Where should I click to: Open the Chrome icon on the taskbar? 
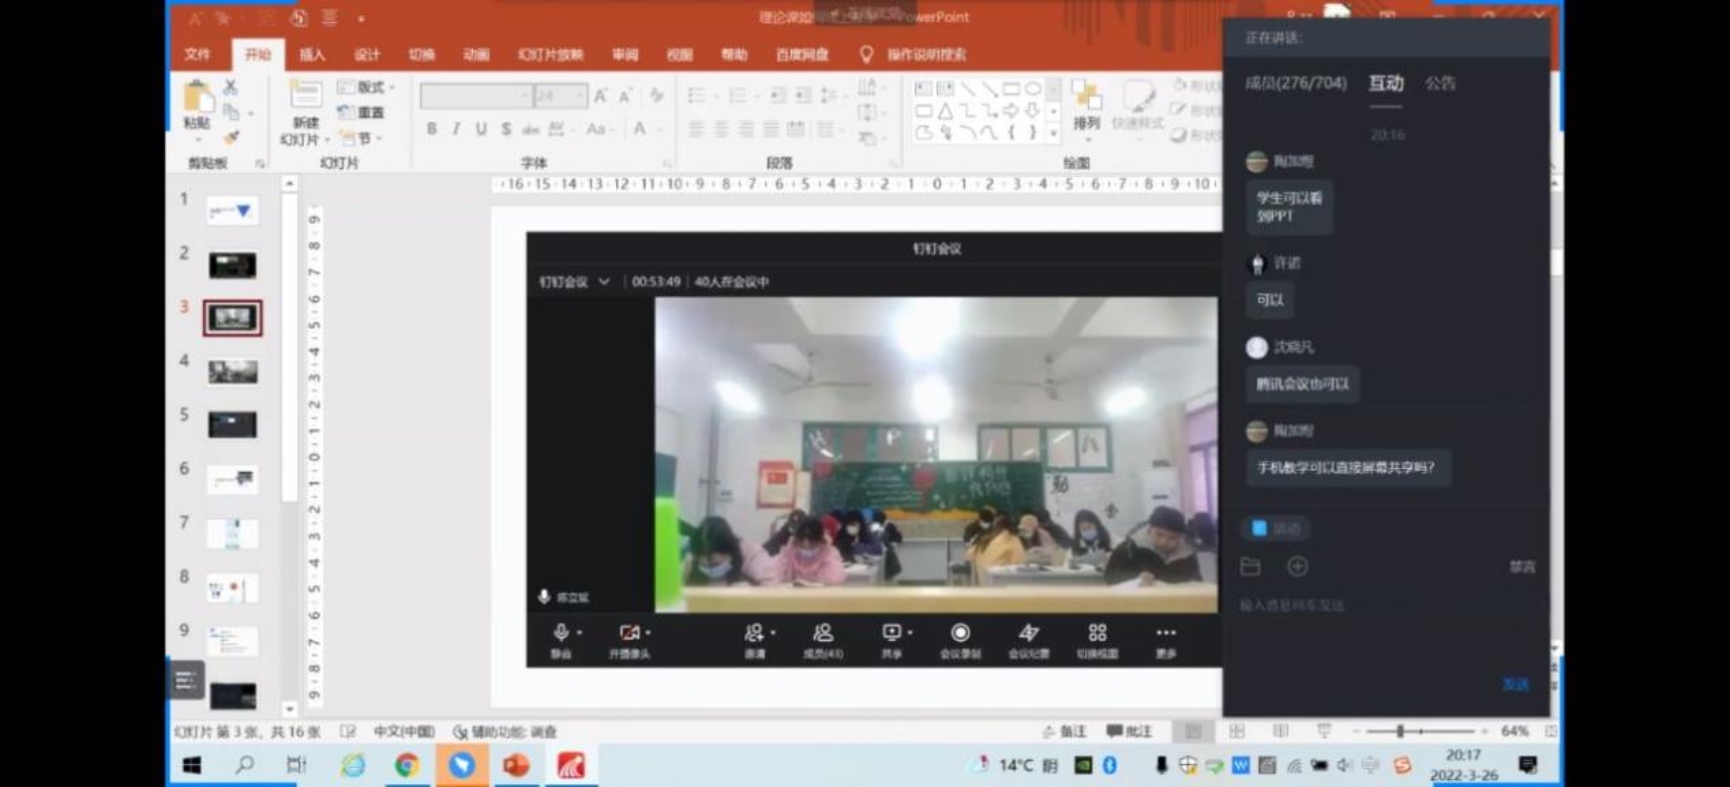point(406,765)
